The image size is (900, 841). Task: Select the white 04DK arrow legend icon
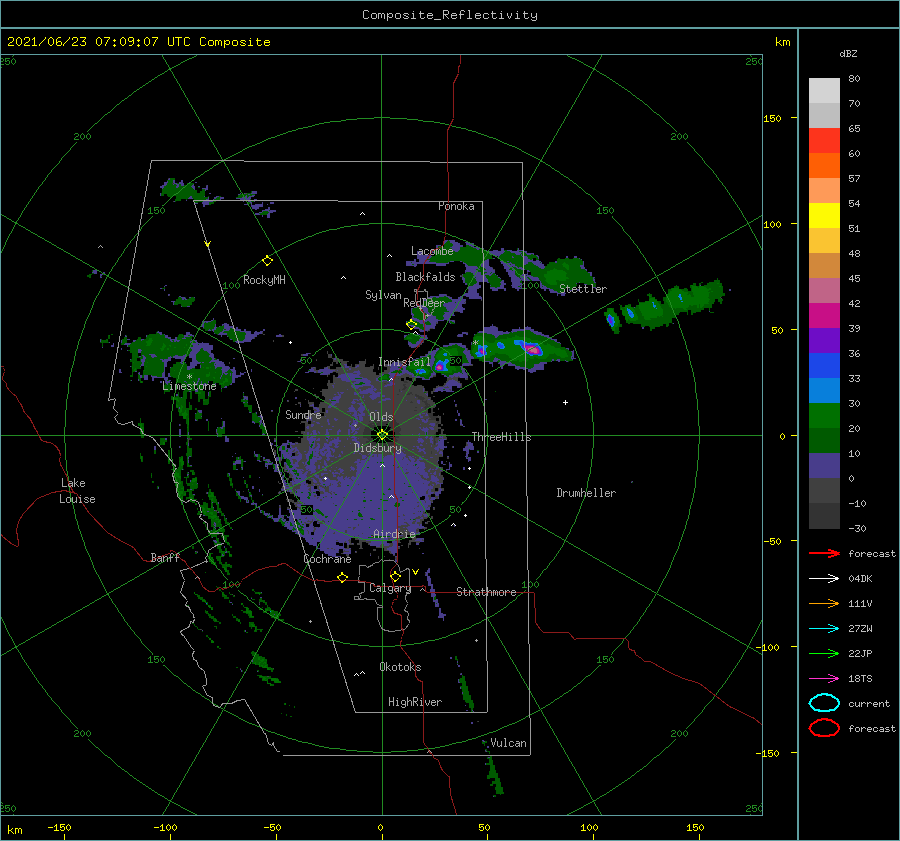(x=824, y=579)
